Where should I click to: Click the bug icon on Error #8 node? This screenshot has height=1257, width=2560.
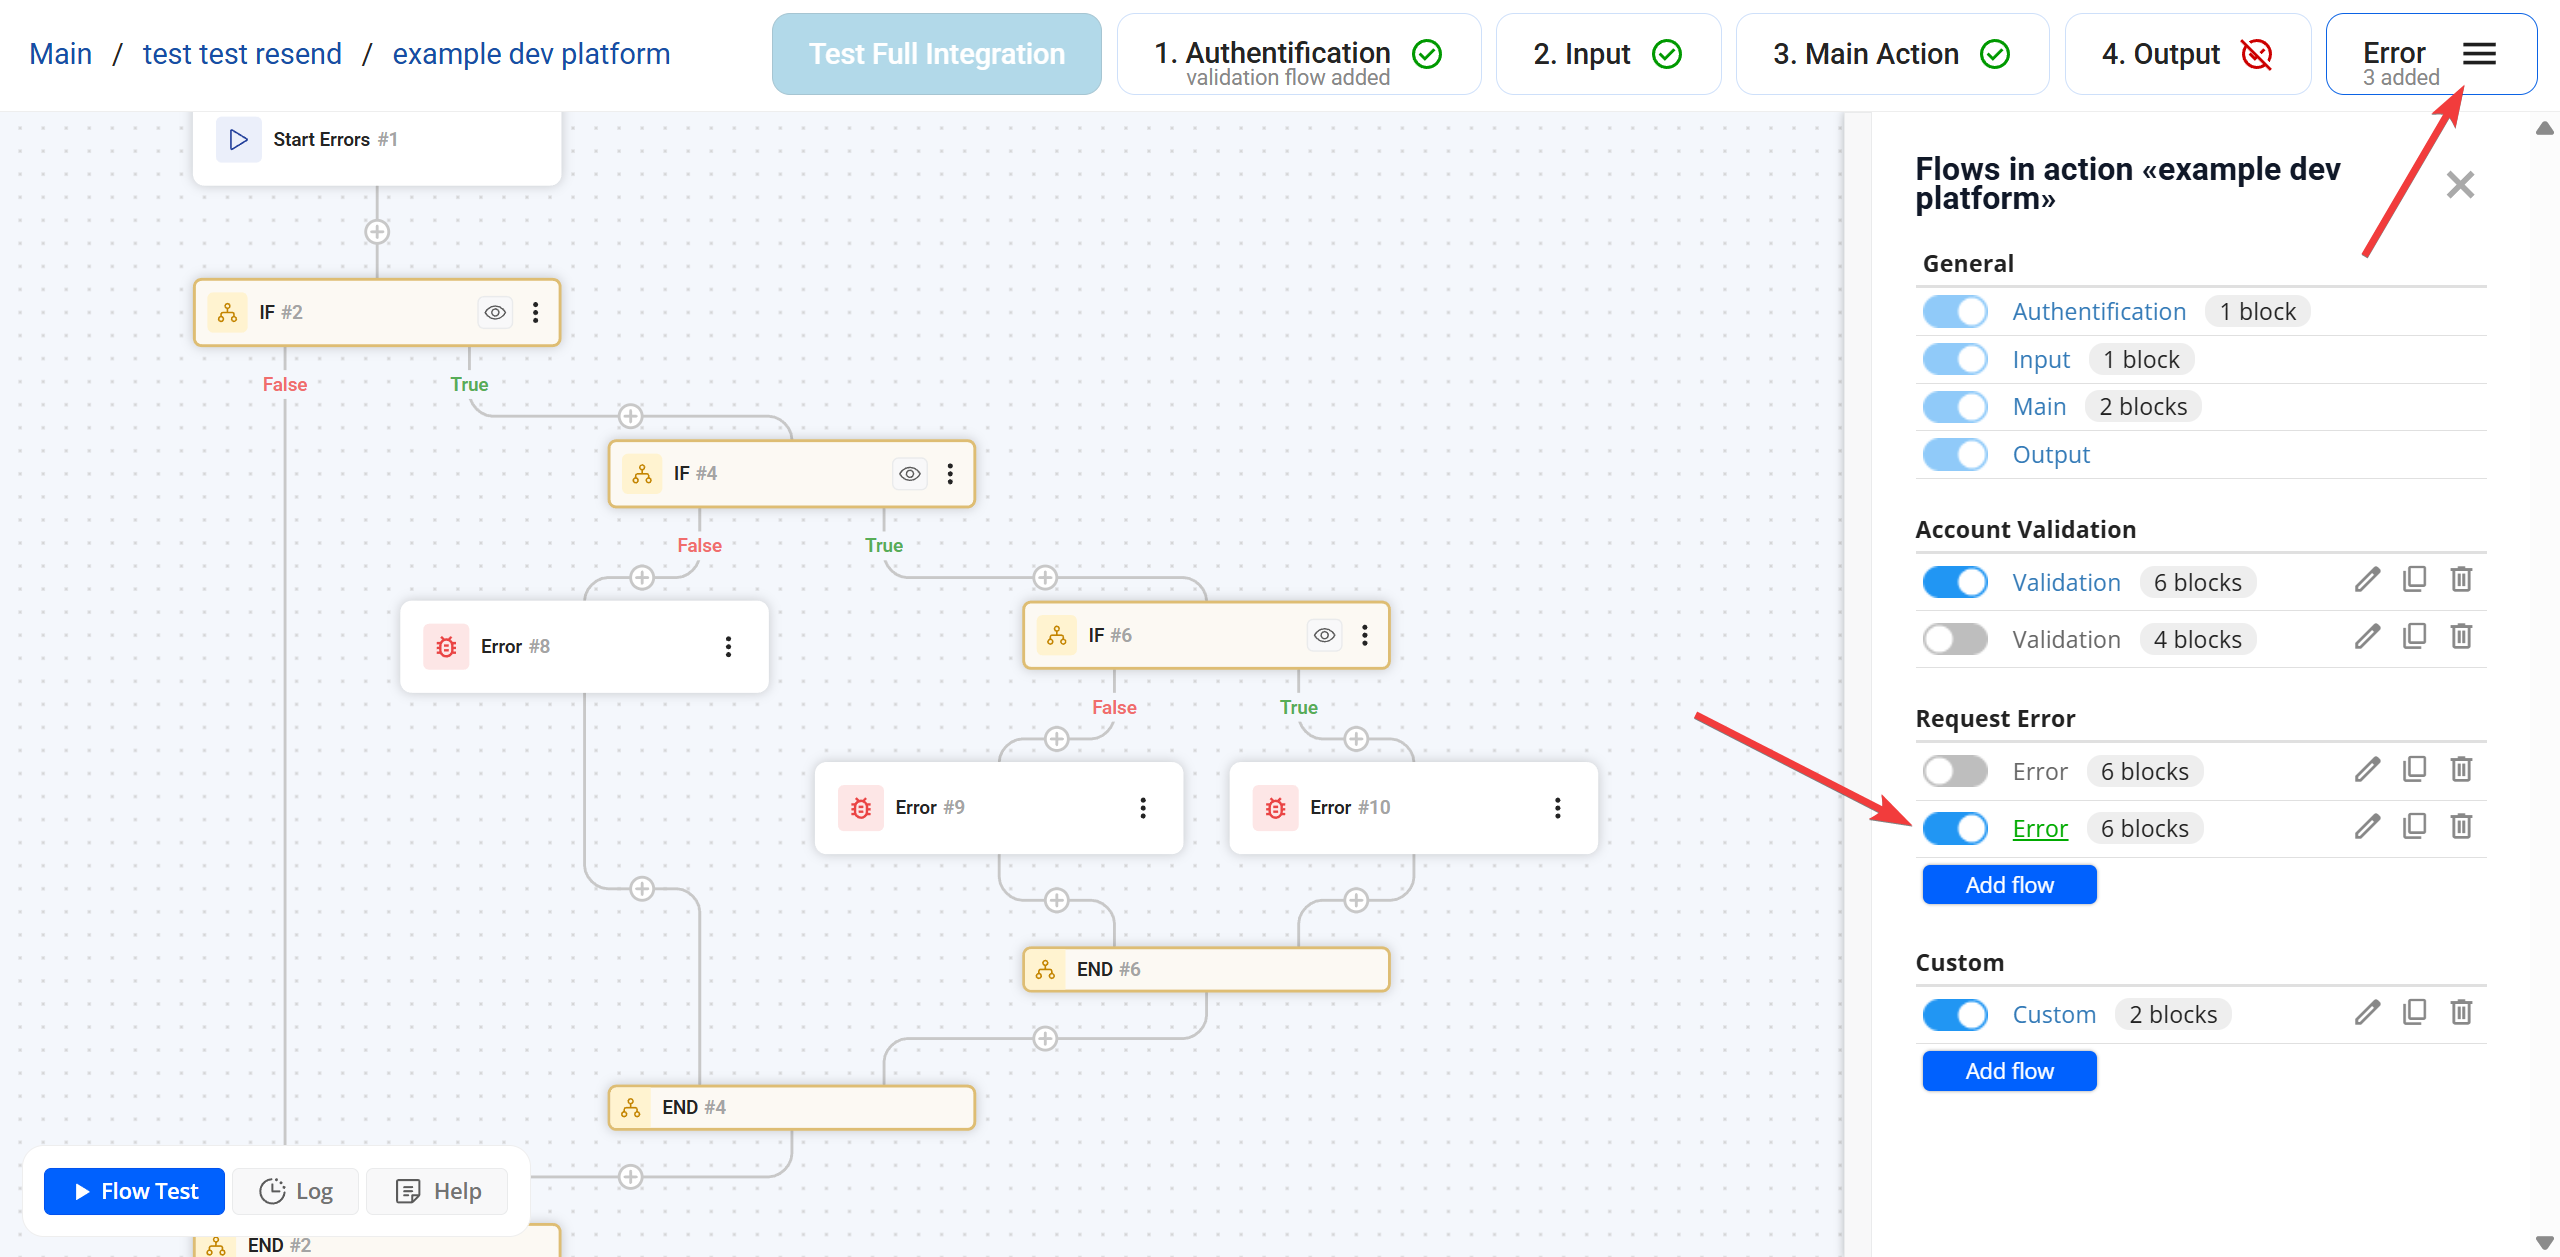click(x=445, y=647)
